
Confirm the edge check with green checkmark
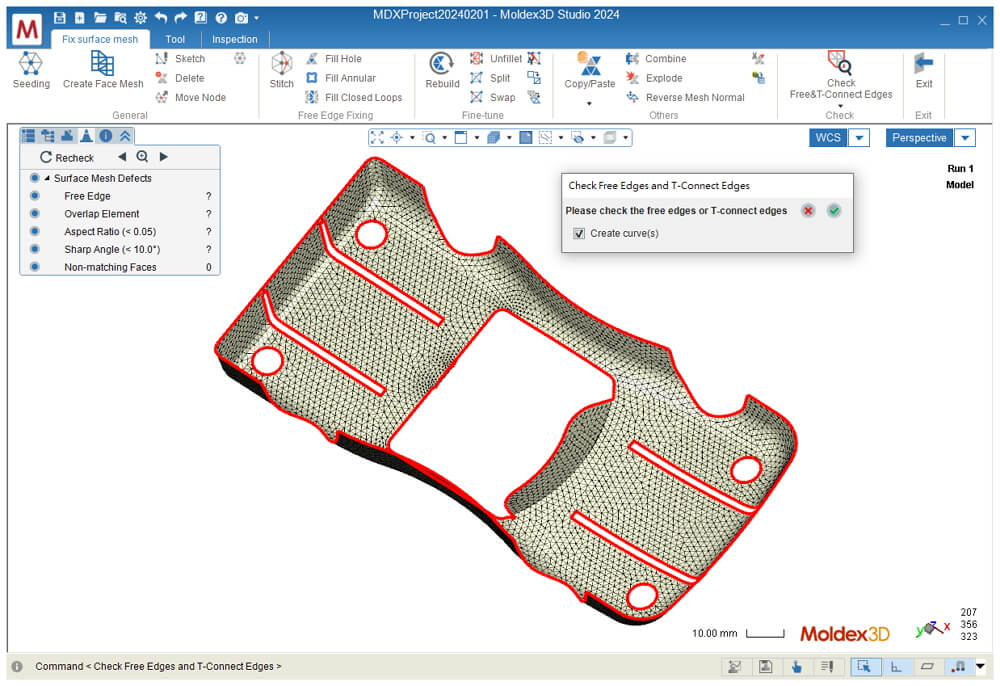pyautogui.click(x=834, y=210)
